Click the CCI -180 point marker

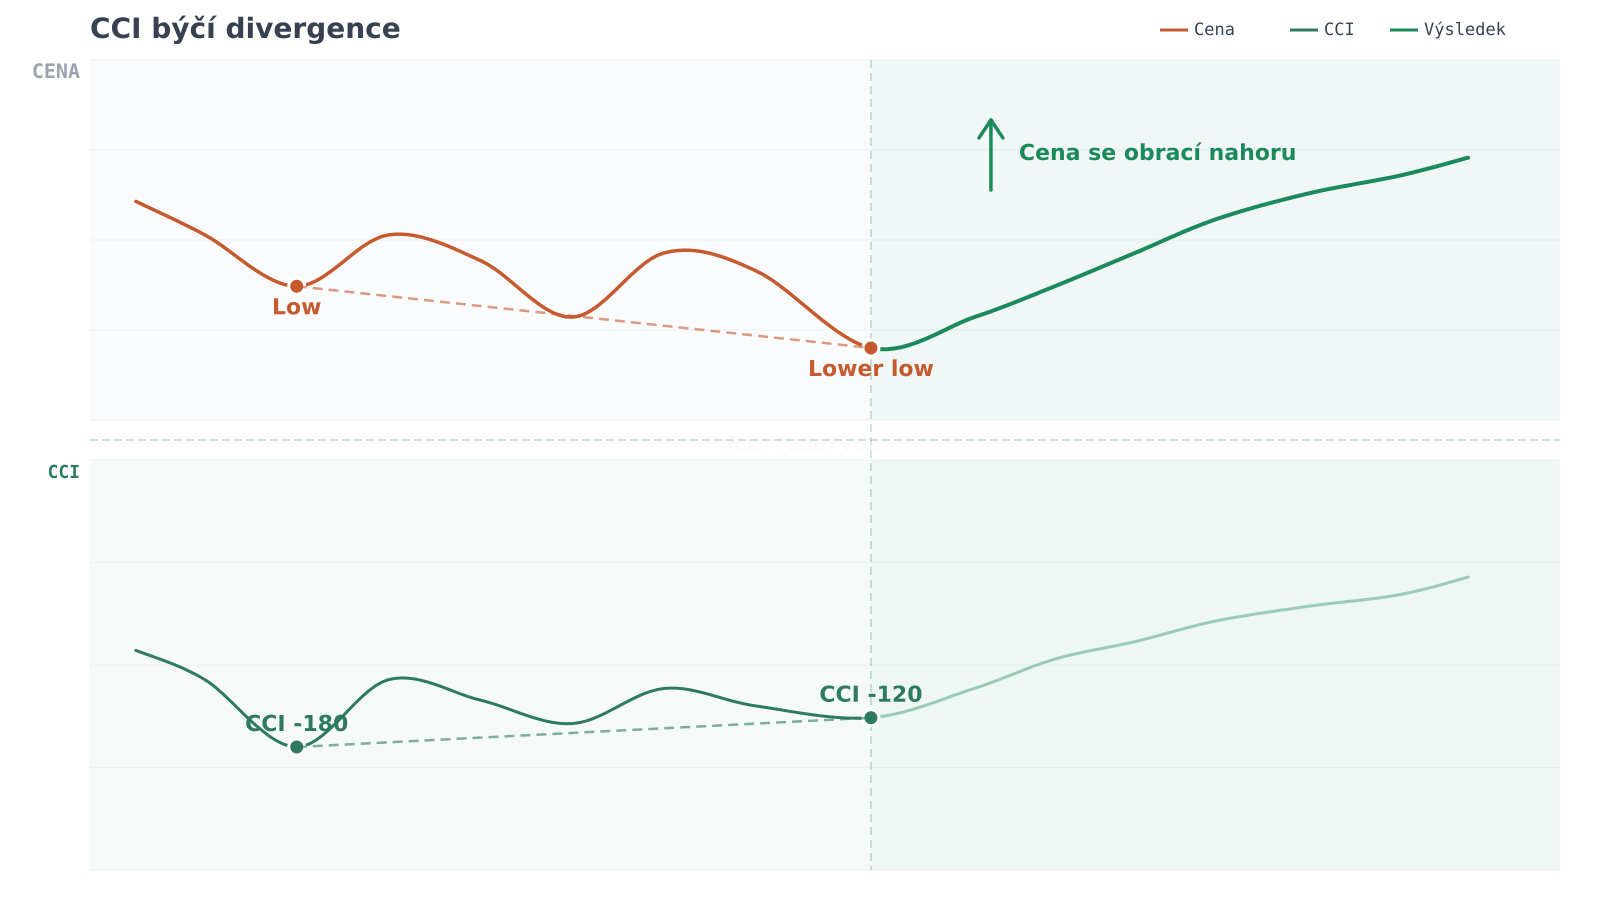coord(297,747)
